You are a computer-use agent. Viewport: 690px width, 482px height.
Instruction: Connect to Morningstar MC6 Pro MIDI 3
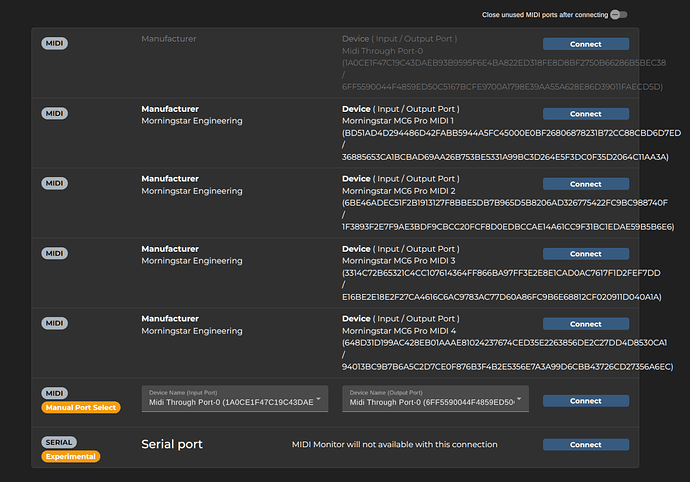click(585, 254)
